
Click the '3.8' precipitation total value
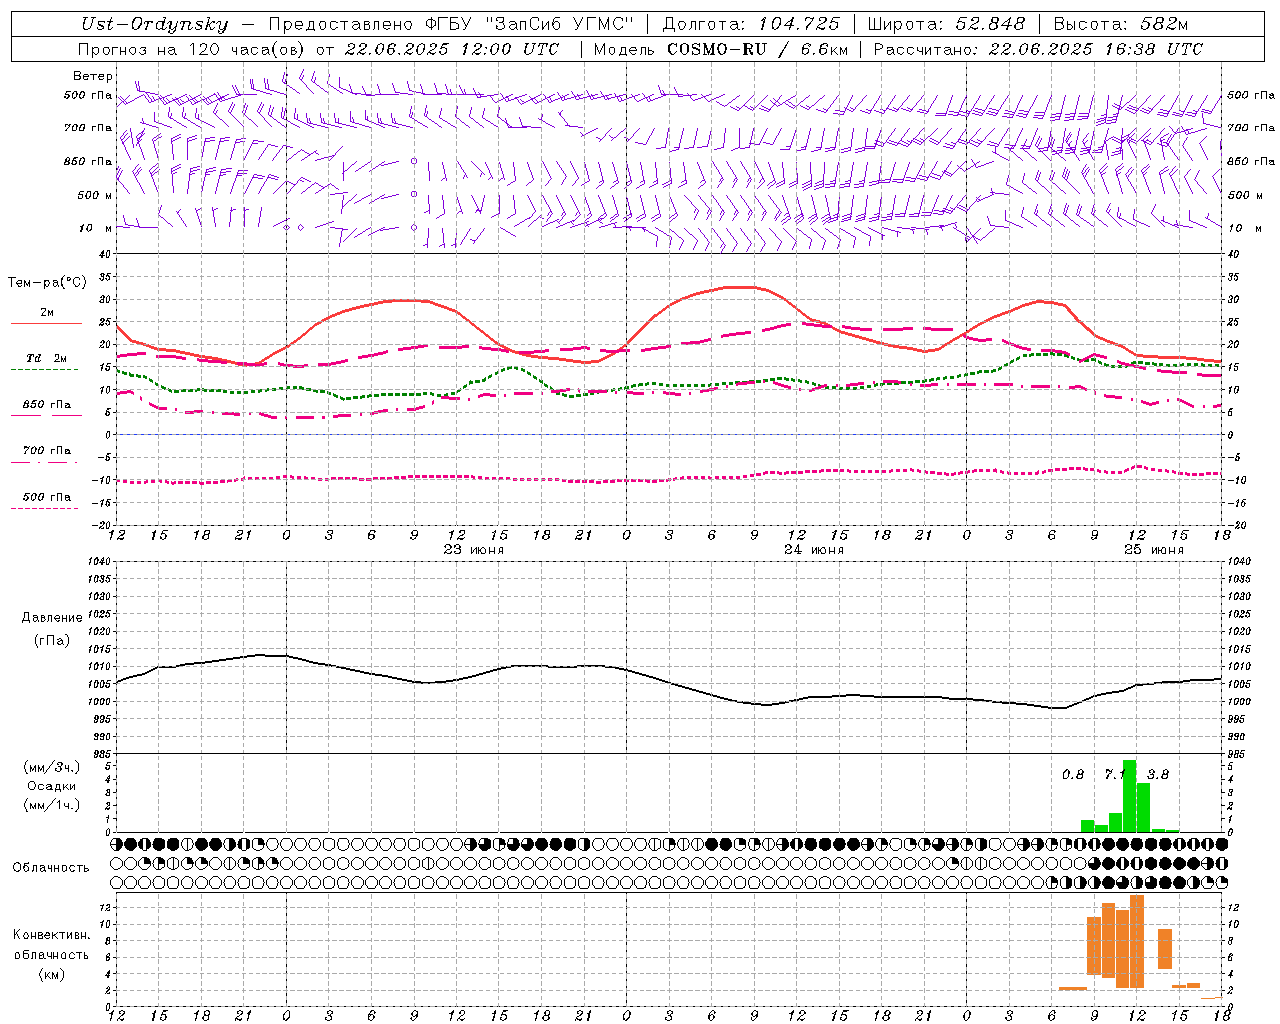pos(1158,774)
